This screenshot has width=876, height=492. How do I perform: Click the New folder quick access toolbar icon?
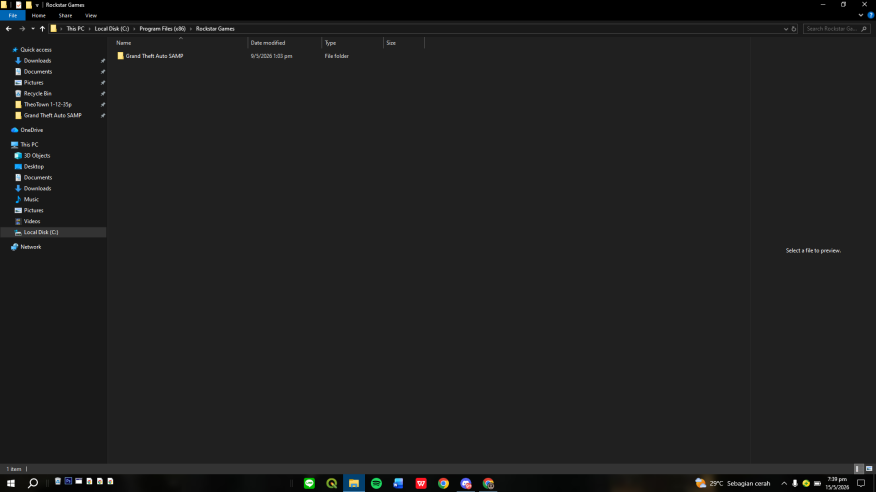(28, 4)
